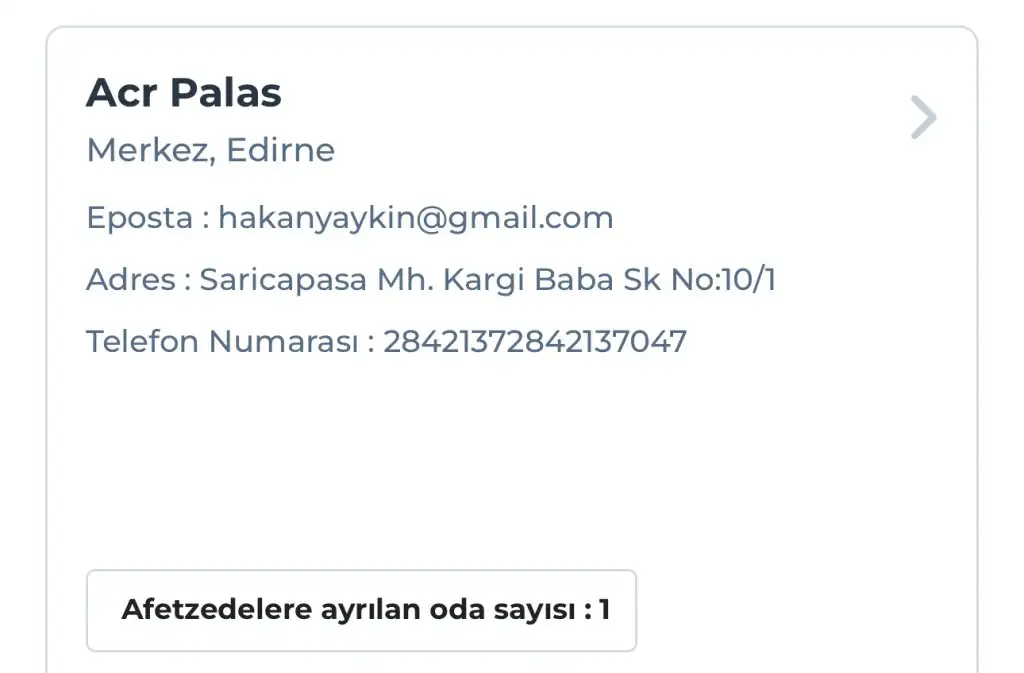Tap the Kargi Baba Sk street name
Viewport: 1024px width, 673px height.
(552, 280)
